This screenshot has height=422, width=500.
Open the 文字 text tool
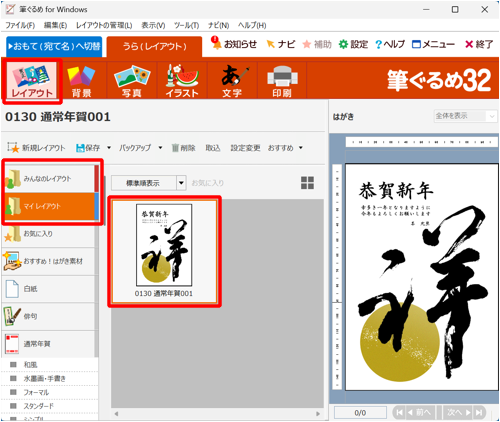tap(232, 80)
